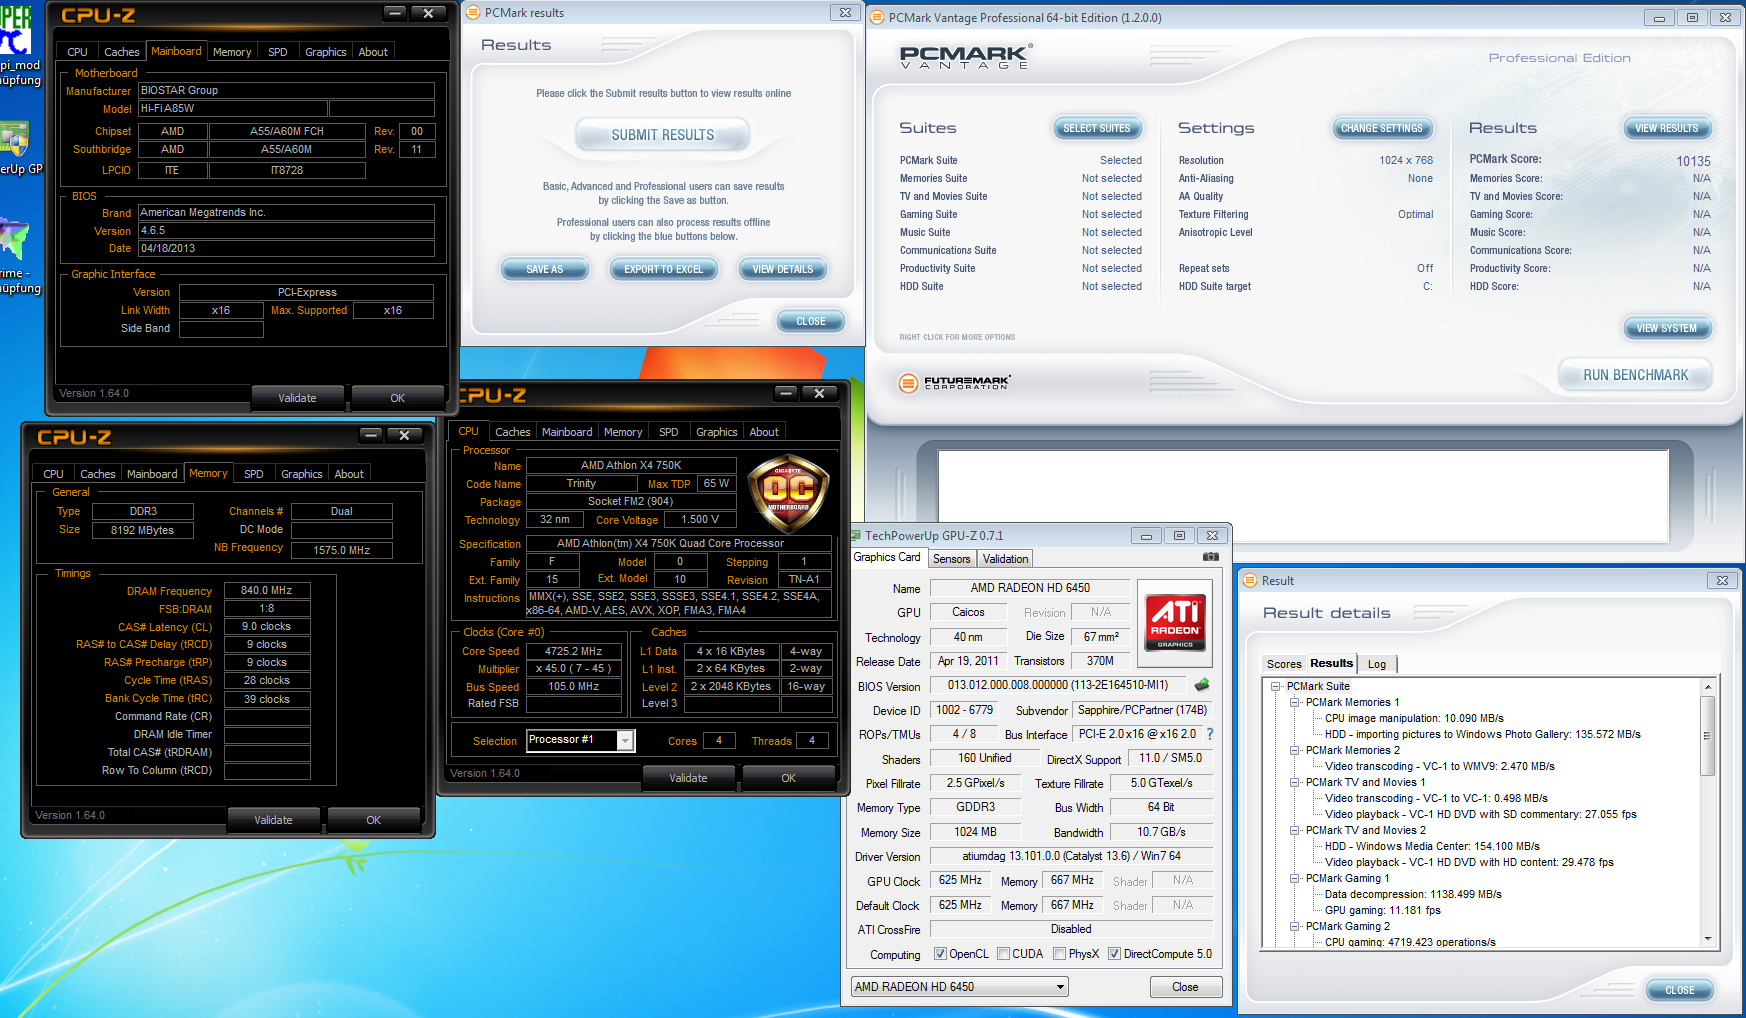Click the Close button in GPU-Z
Viewport: 1746px width, 1018px height.
(x=1185, y=987)
